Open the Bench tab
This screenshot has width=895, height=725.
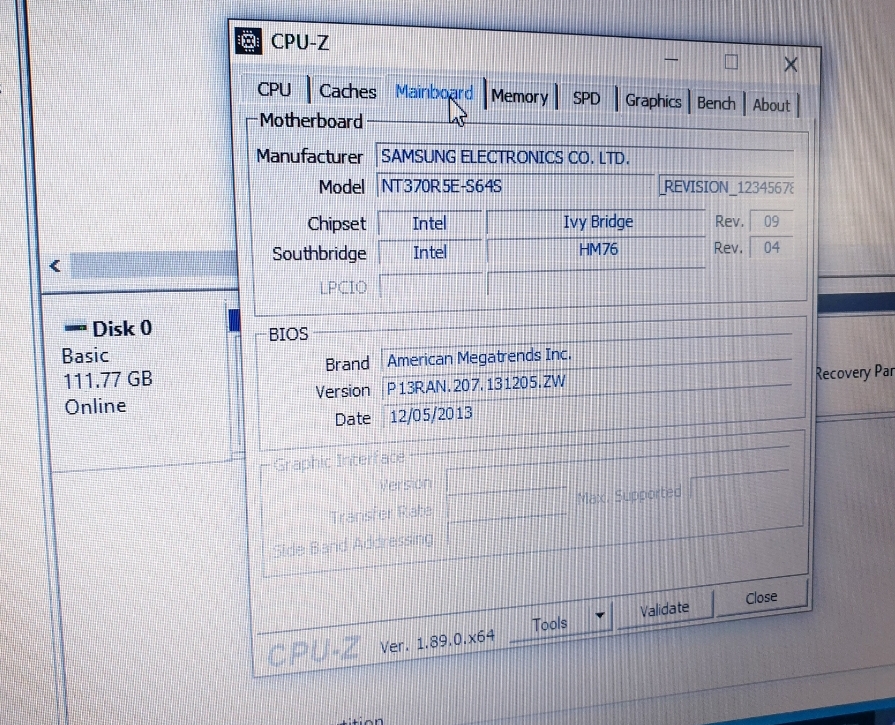click(716, 103)
